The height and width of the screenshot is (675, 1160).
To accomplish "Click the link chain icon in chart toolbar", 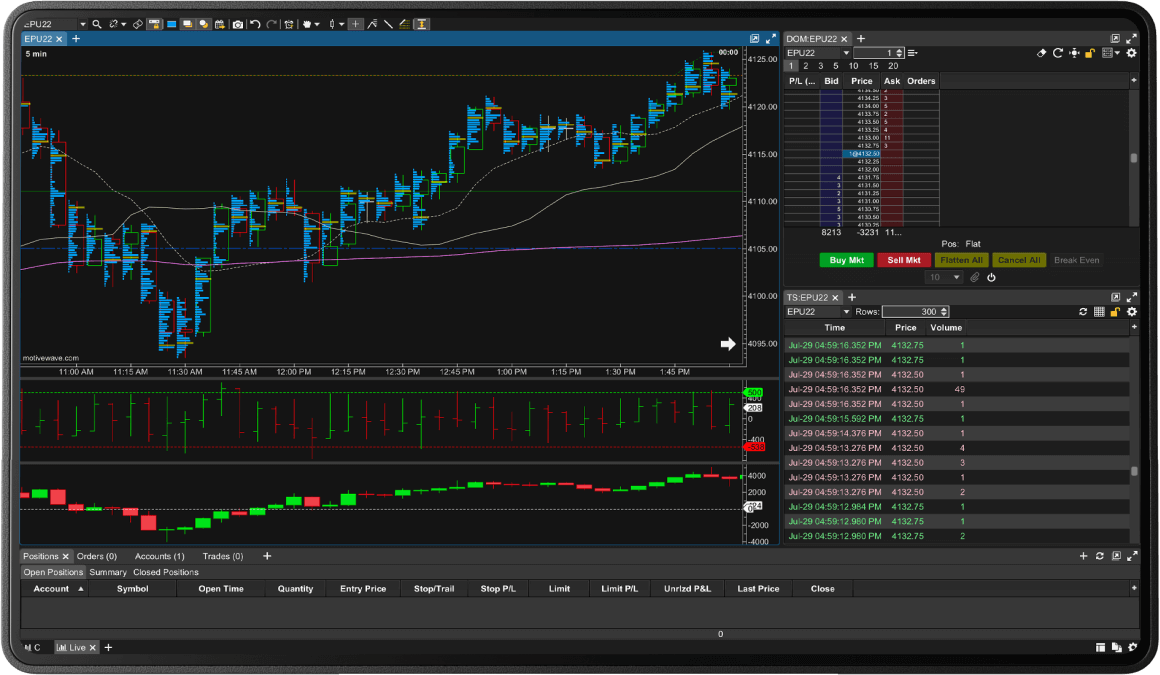I will click(x=113, y=24).
